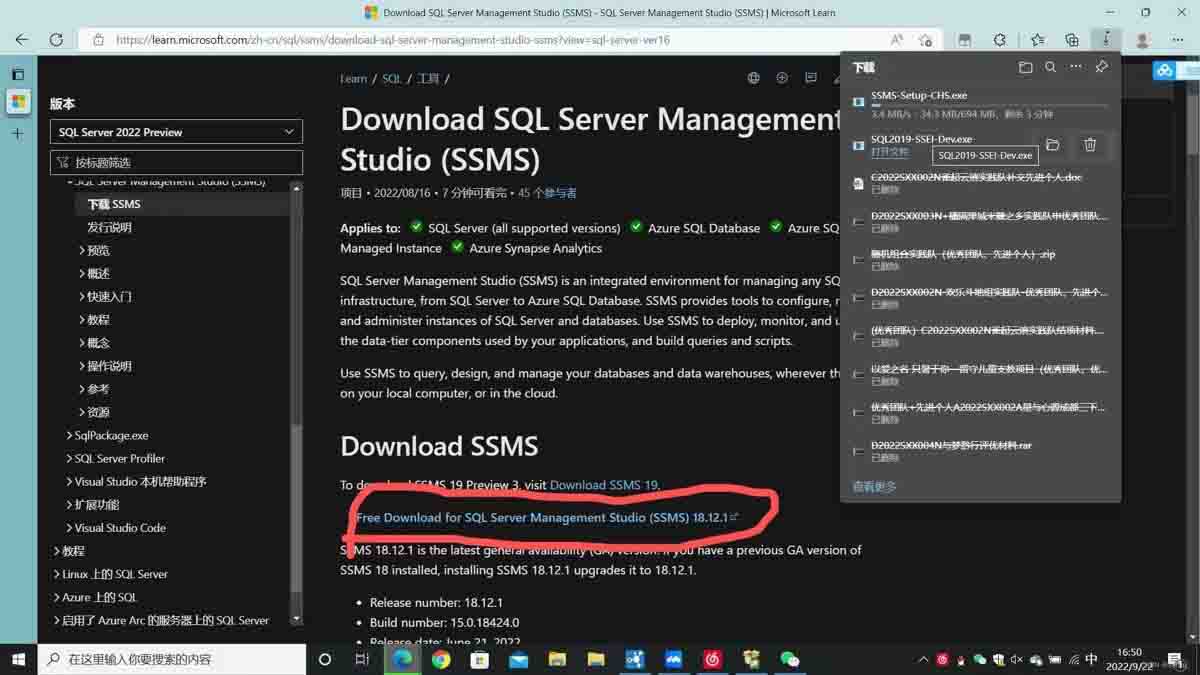The width and height of the screenshot is (1200, 675).
Task: Launch Google Chrome from the taskbar
Action: tap(441, 659)
